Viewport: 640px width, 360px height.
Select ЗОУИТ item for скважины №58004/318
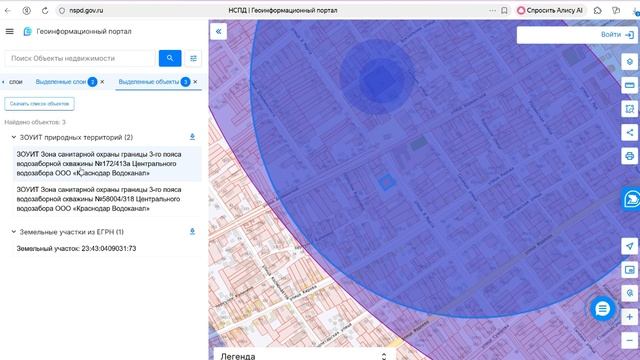[107, 199]
